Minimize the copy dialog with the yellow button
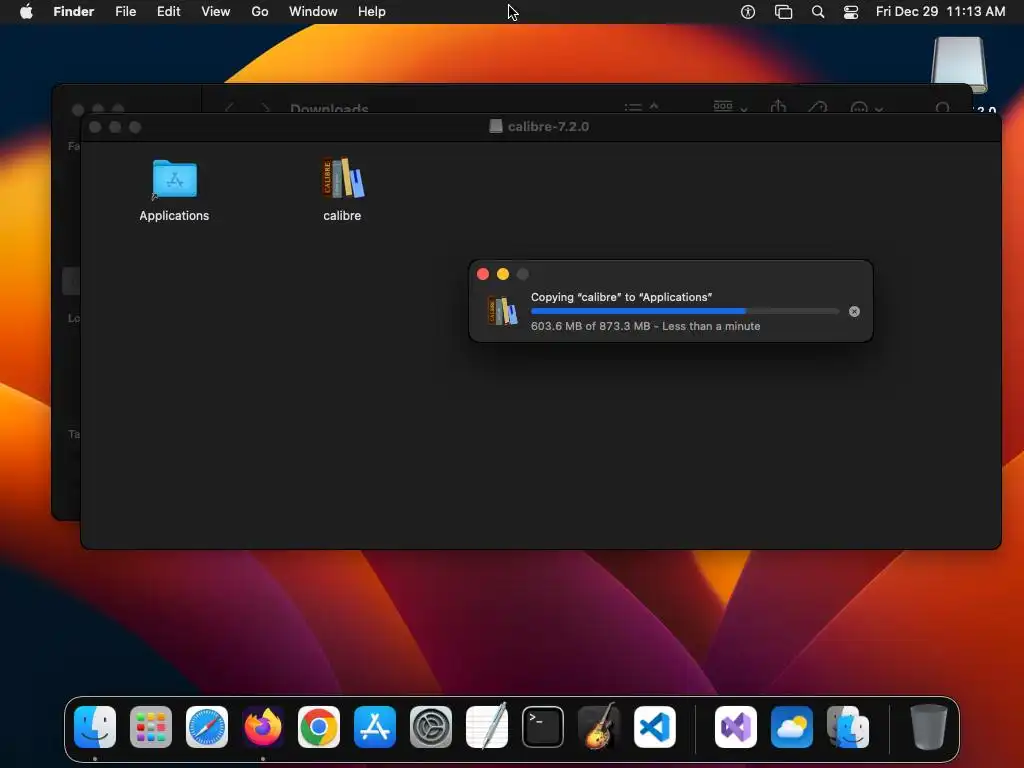This screenshot has width=1024, height=768. coord(503,274)
